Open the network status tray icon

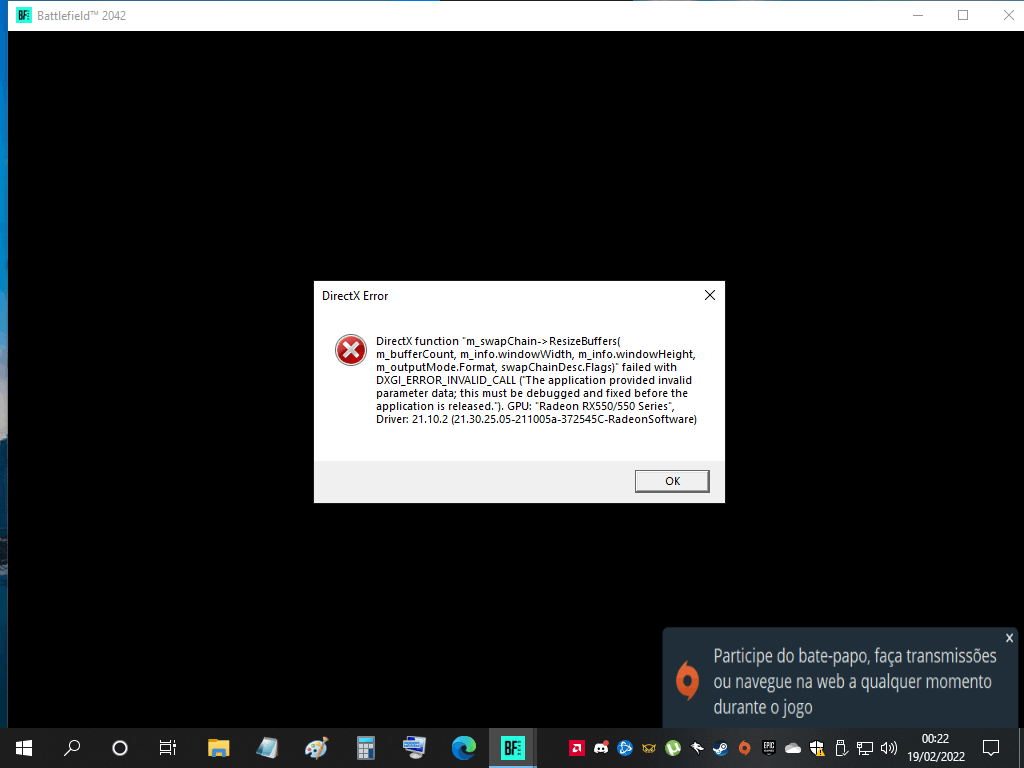(x=865, y=748)
